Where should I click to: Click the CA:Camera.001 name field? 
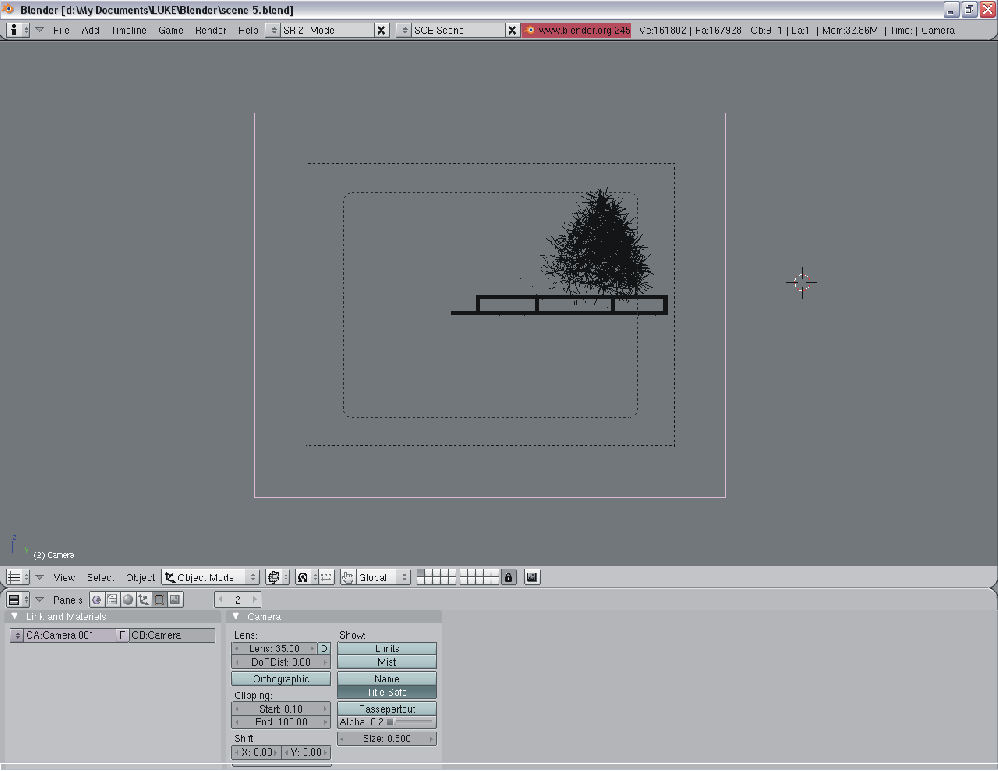click(x=71, y=635)
